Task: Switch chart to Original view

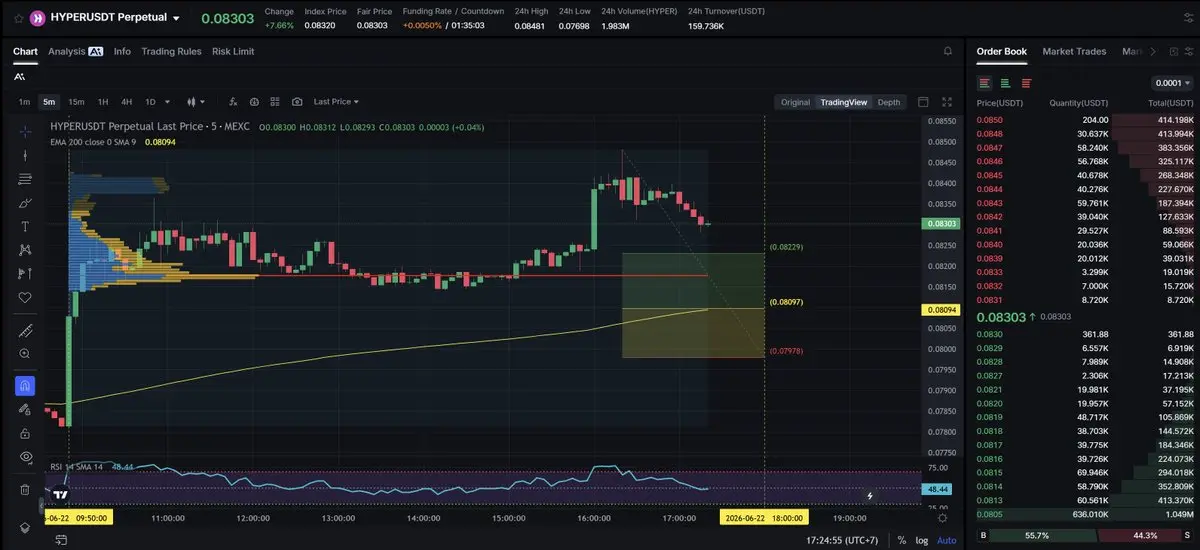Action: pyautogui.click(x=795, y=102)
